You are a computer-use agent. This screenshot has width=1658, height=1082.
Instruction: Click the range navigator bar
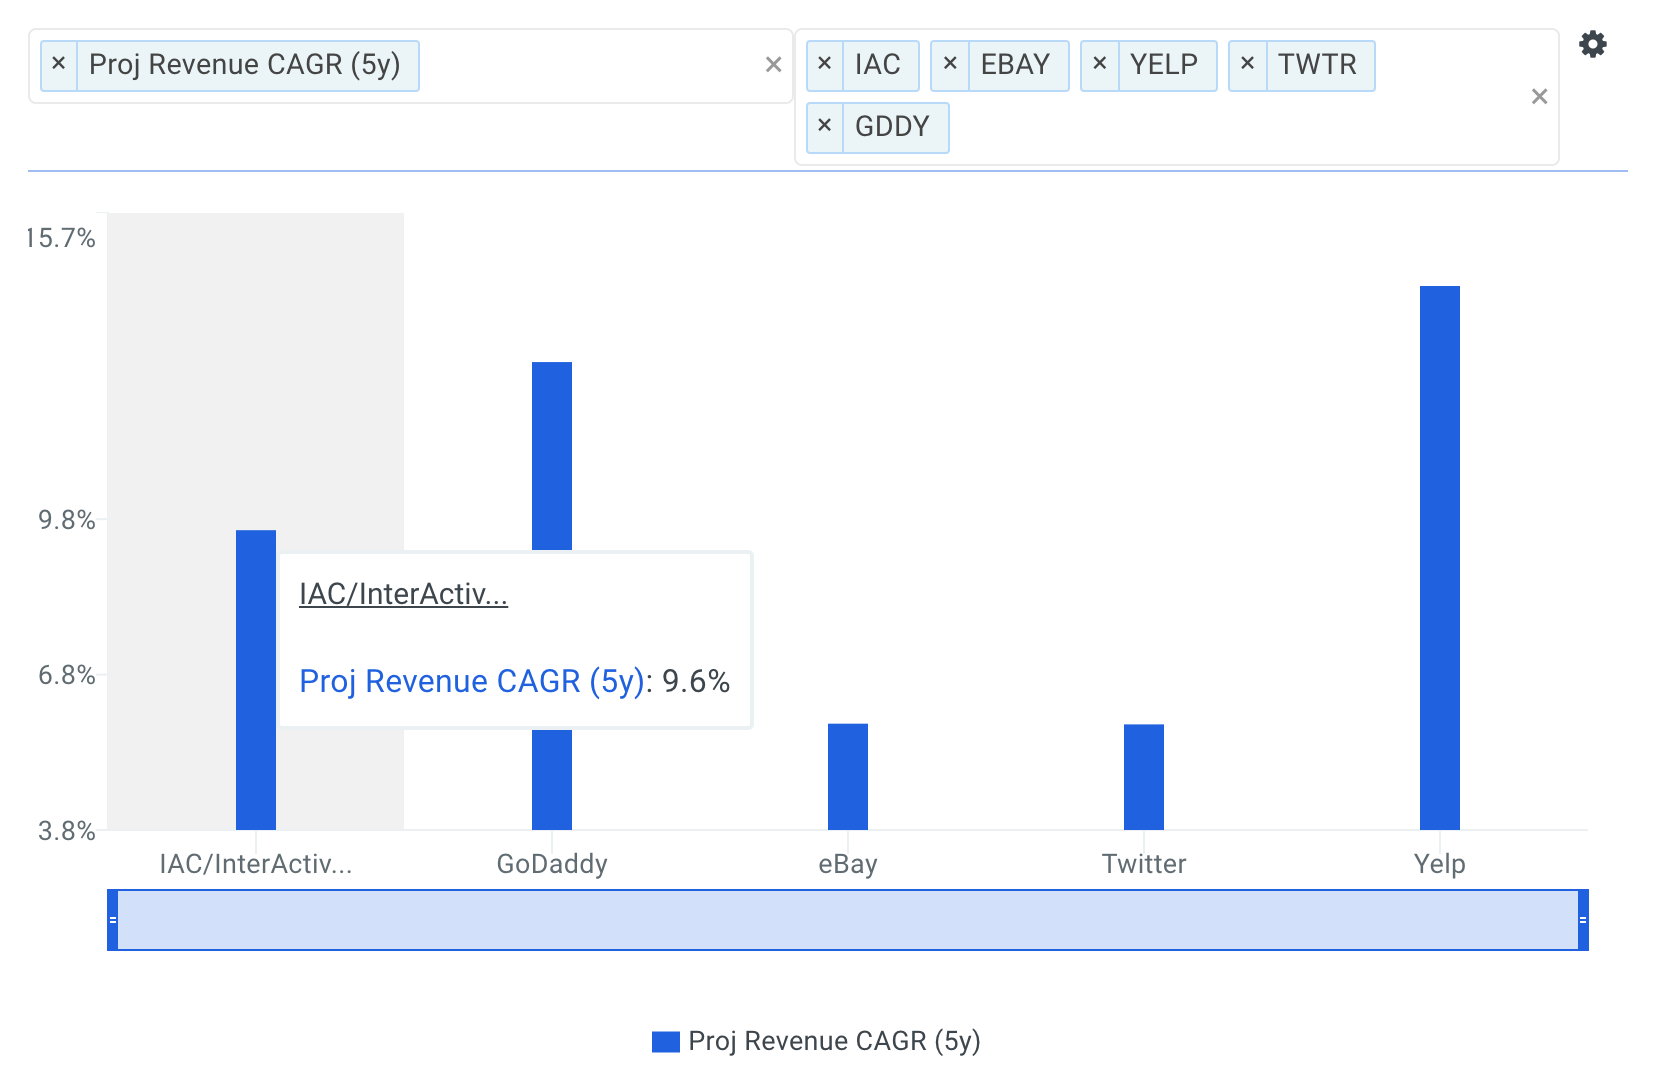point(848,920)
